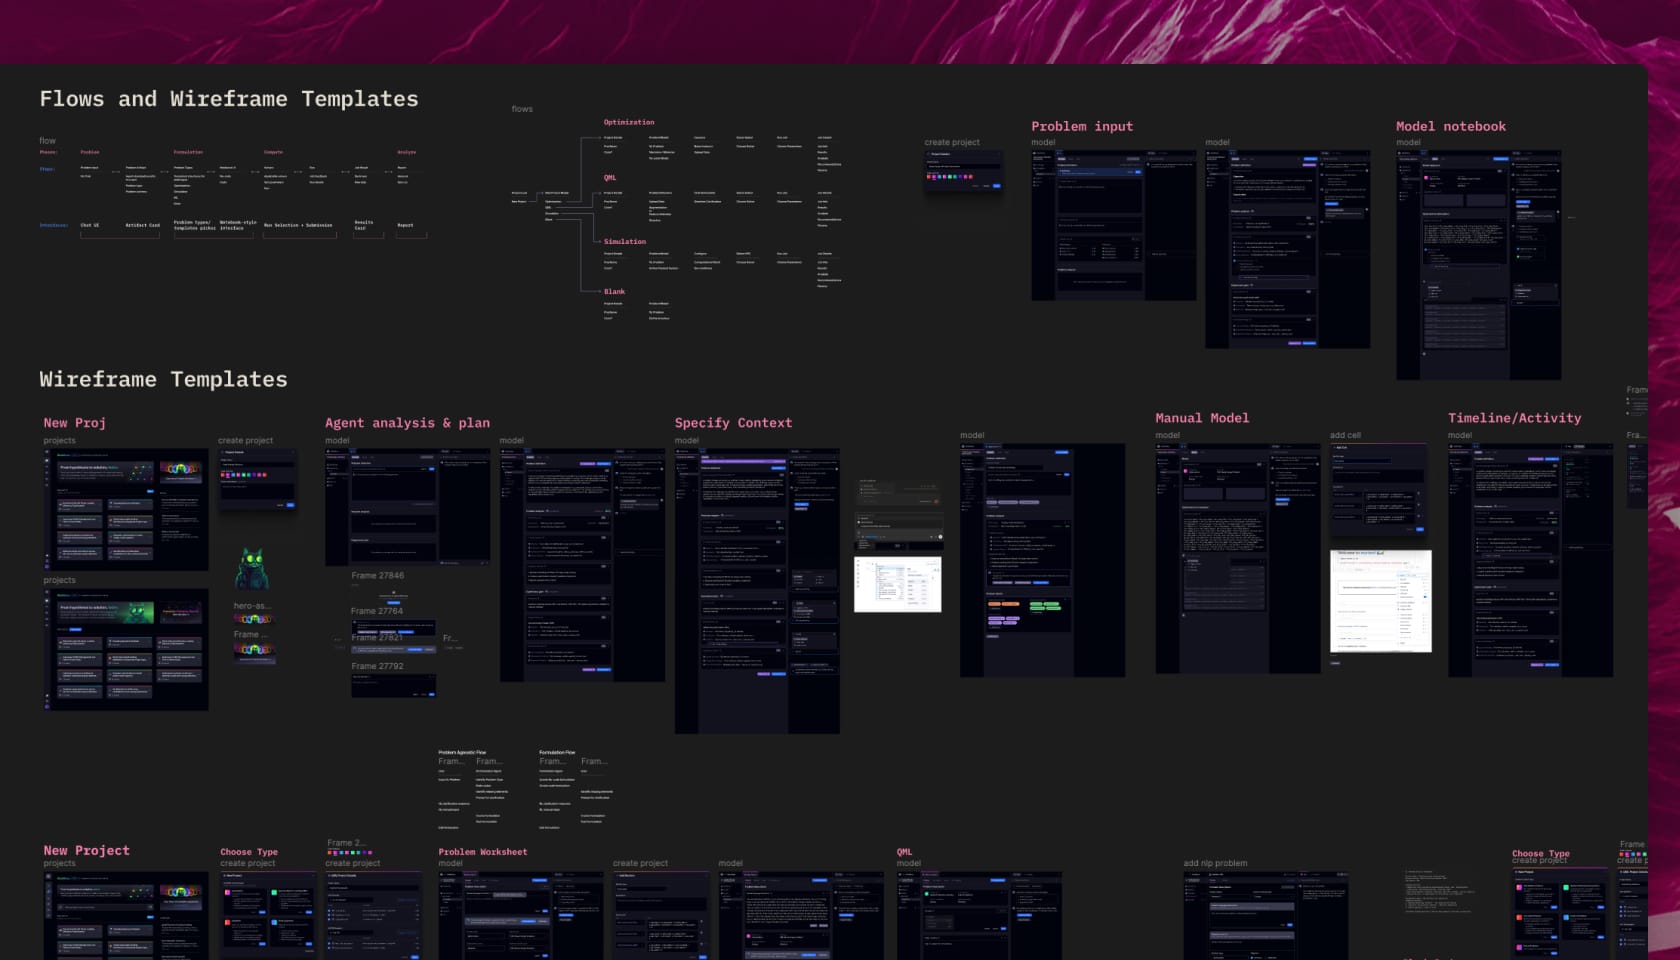Click the 'flow' frame label
This screenshot has height=960, width=1680.
(x=47, y=141)
